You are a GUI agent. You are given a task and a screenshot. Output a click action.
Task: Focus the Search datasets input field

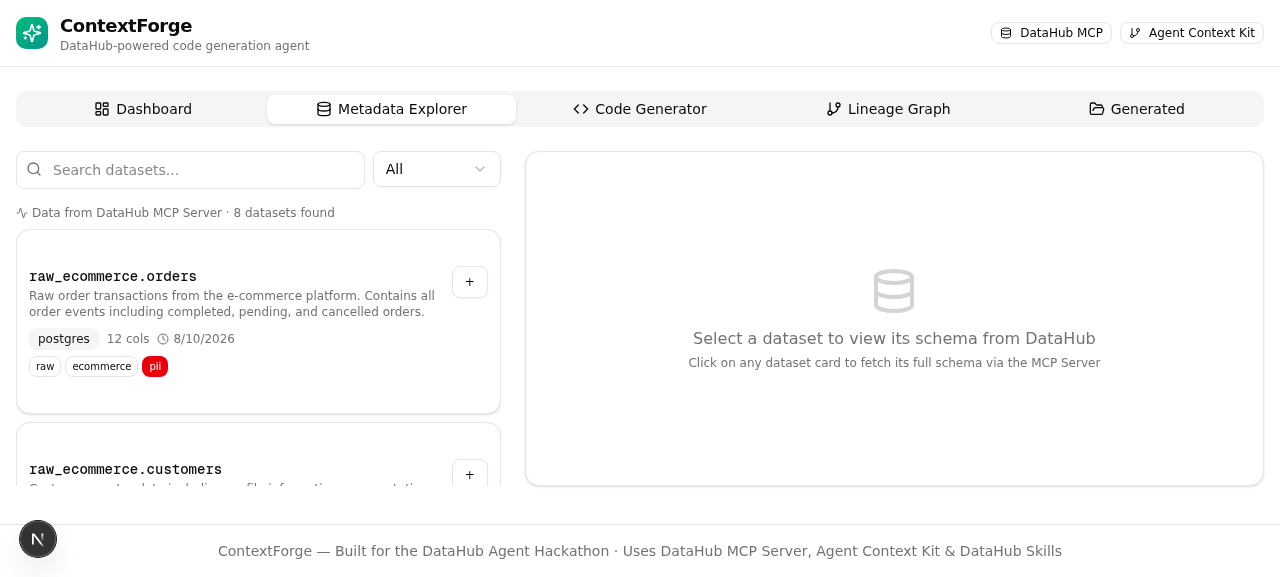click(x=190, y=170)
